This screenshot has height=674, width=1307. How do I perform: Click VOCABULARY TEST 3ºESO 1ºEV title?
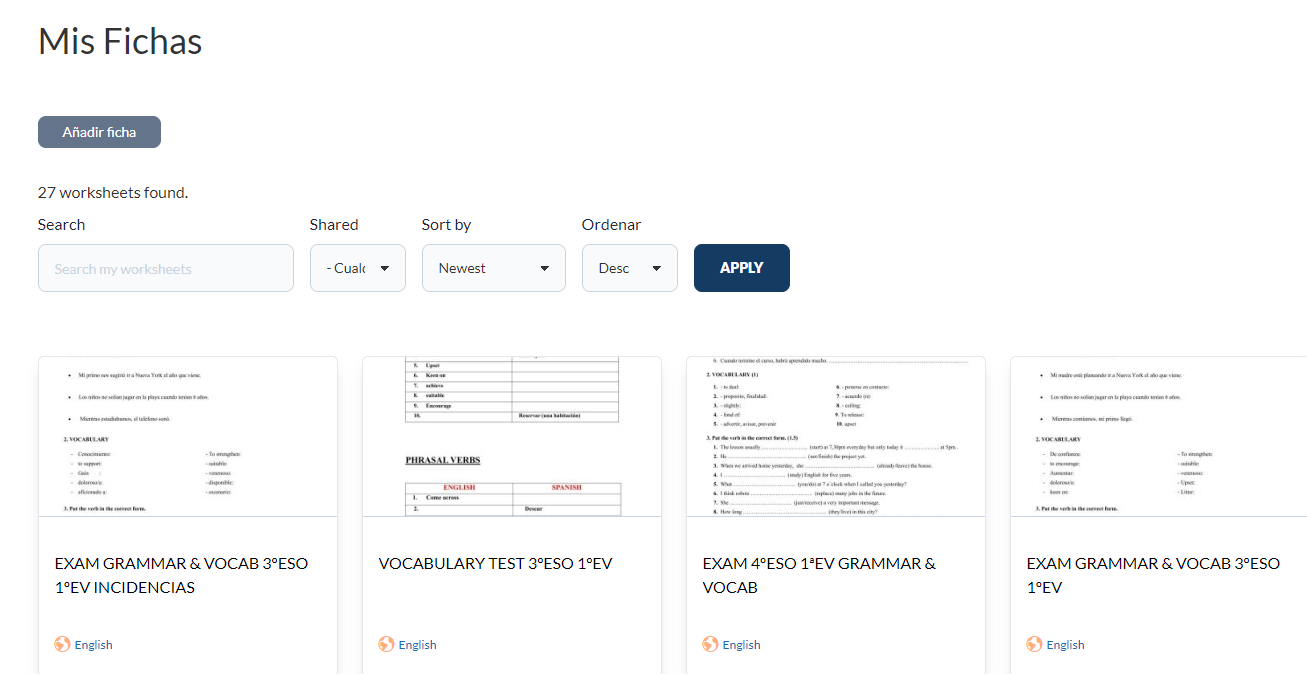coord(495,564)
